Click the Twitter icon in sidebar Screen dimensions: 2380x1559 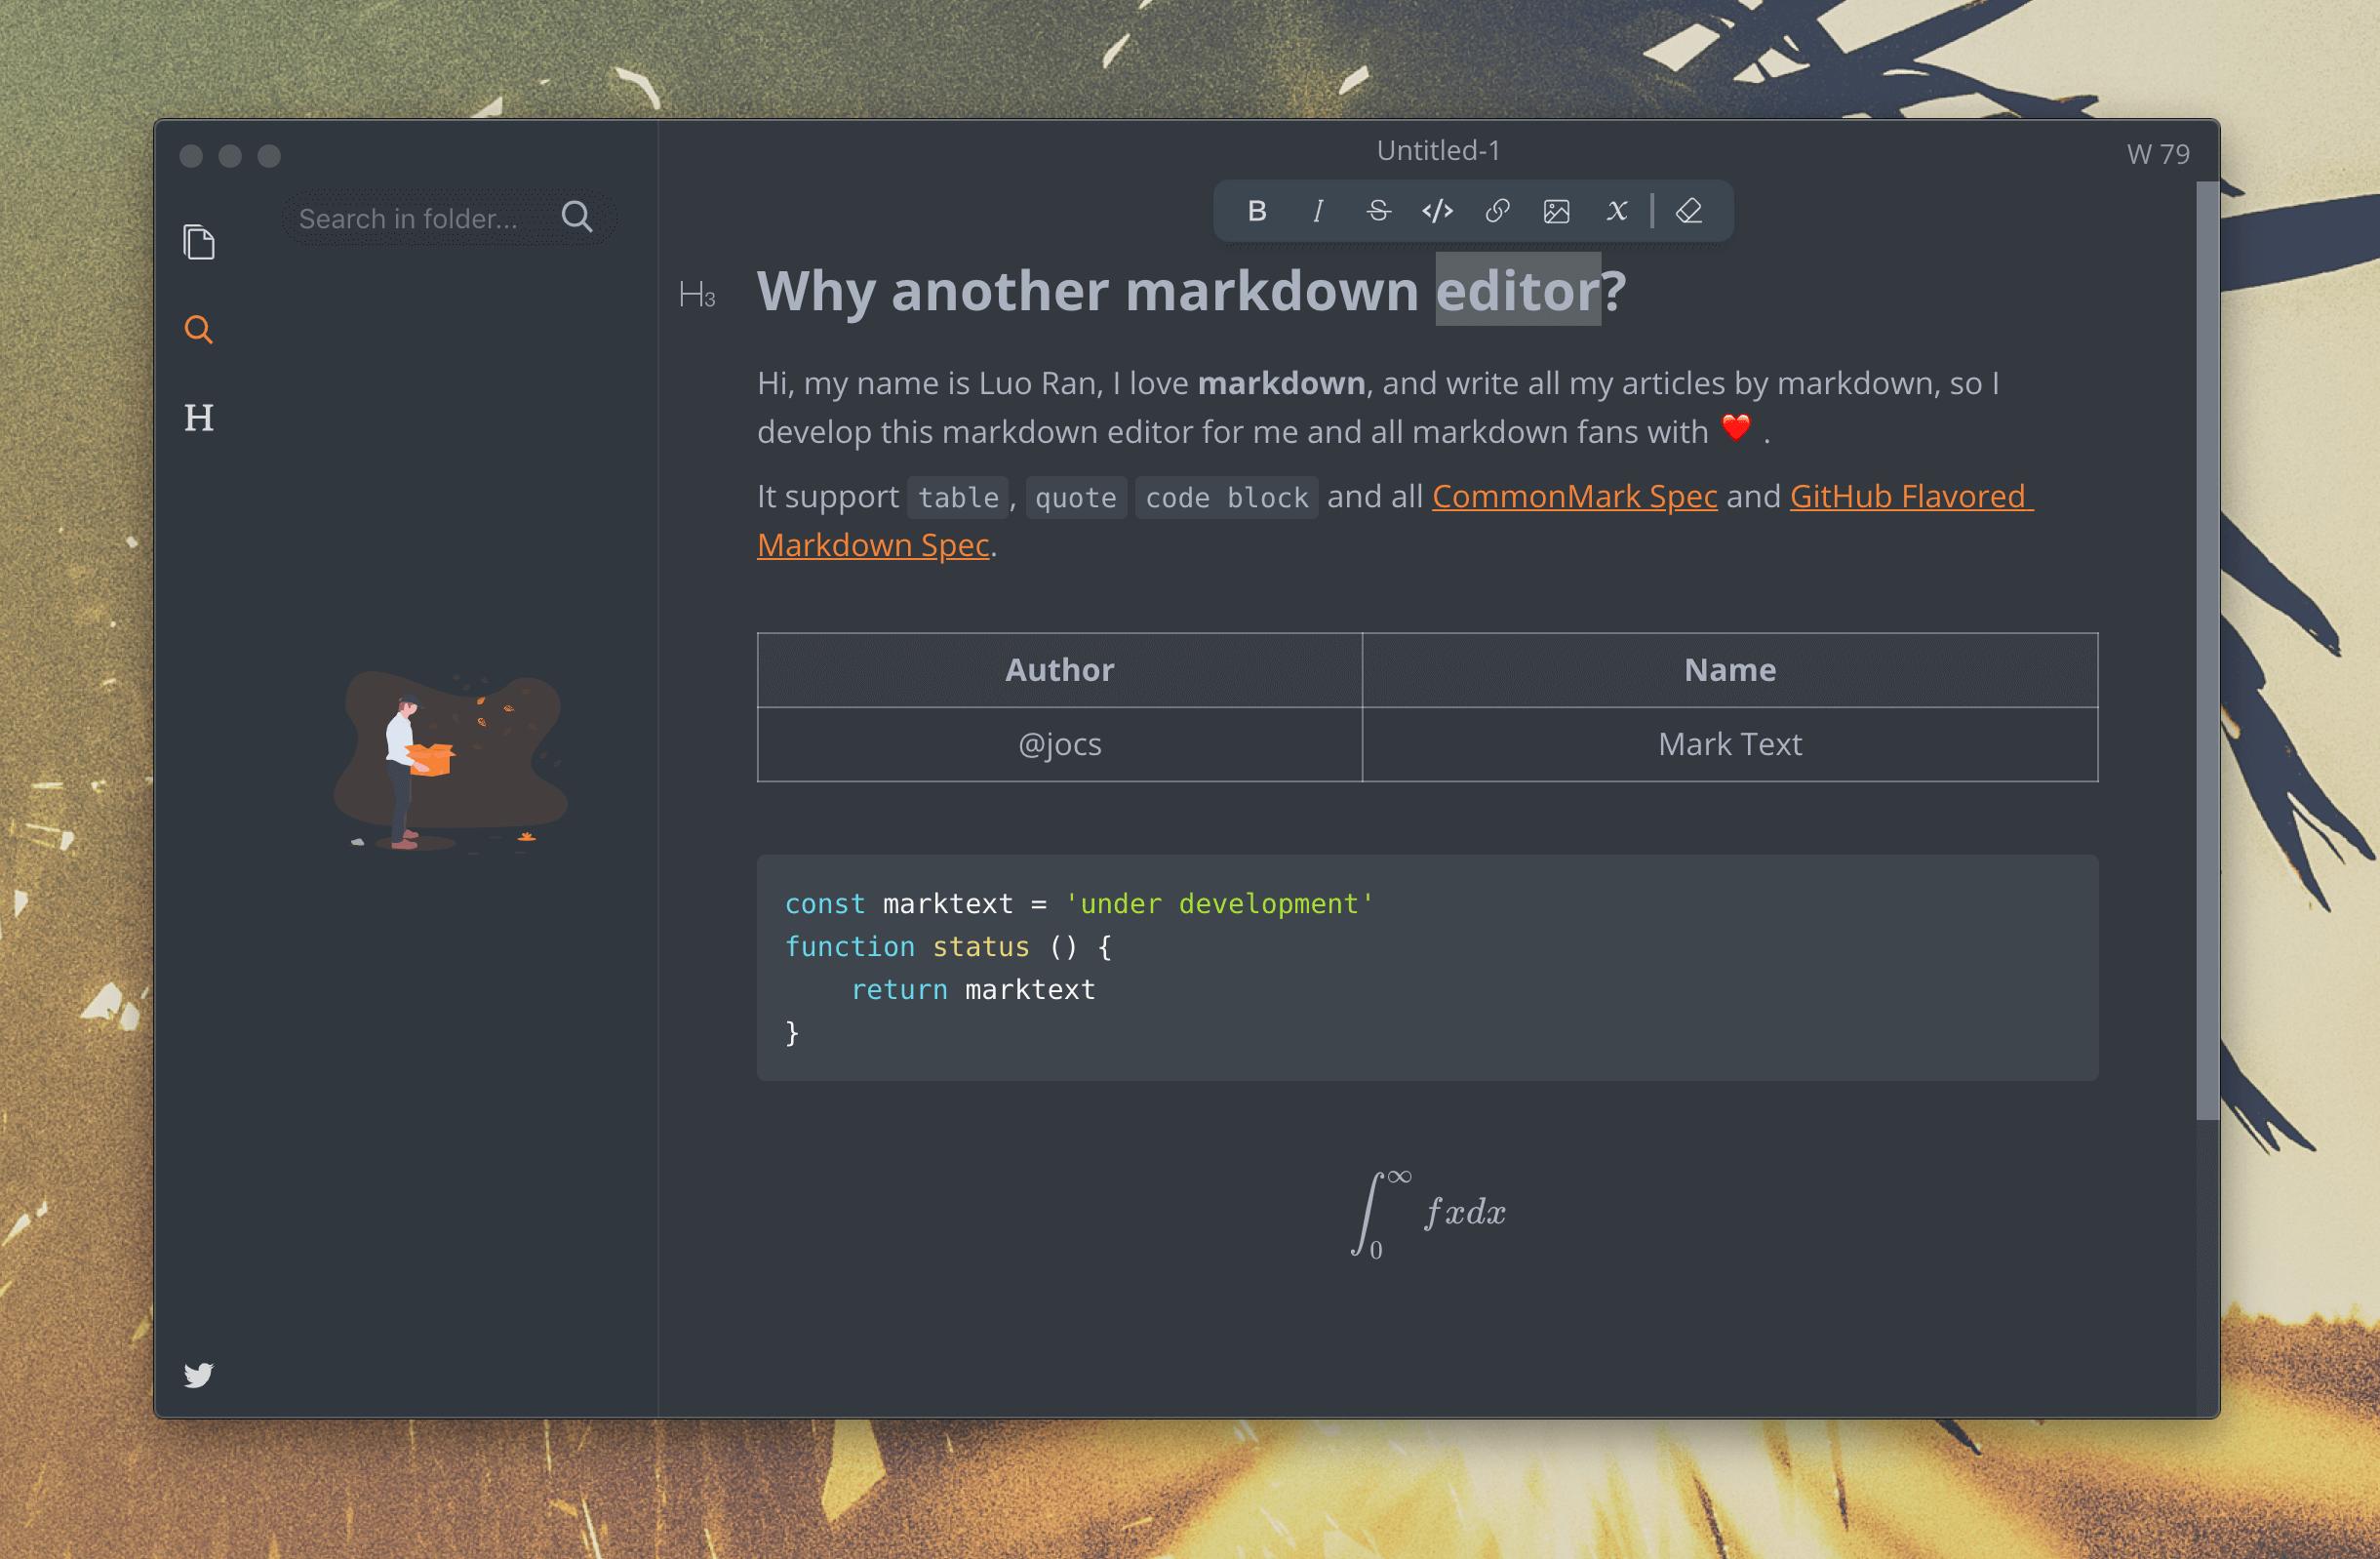[200, 1375]
